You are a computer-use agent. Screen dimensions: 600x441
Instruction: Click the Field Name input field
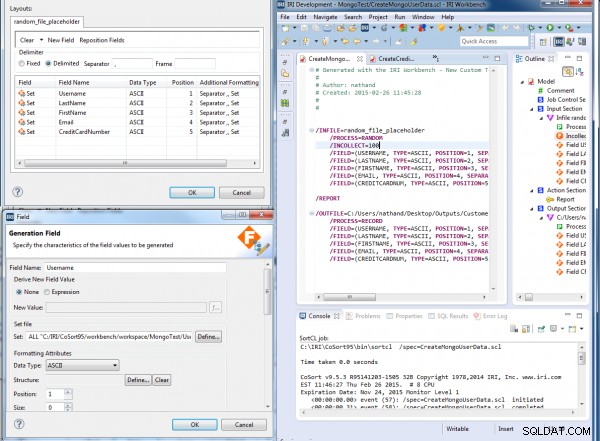[x=135, y=268]
